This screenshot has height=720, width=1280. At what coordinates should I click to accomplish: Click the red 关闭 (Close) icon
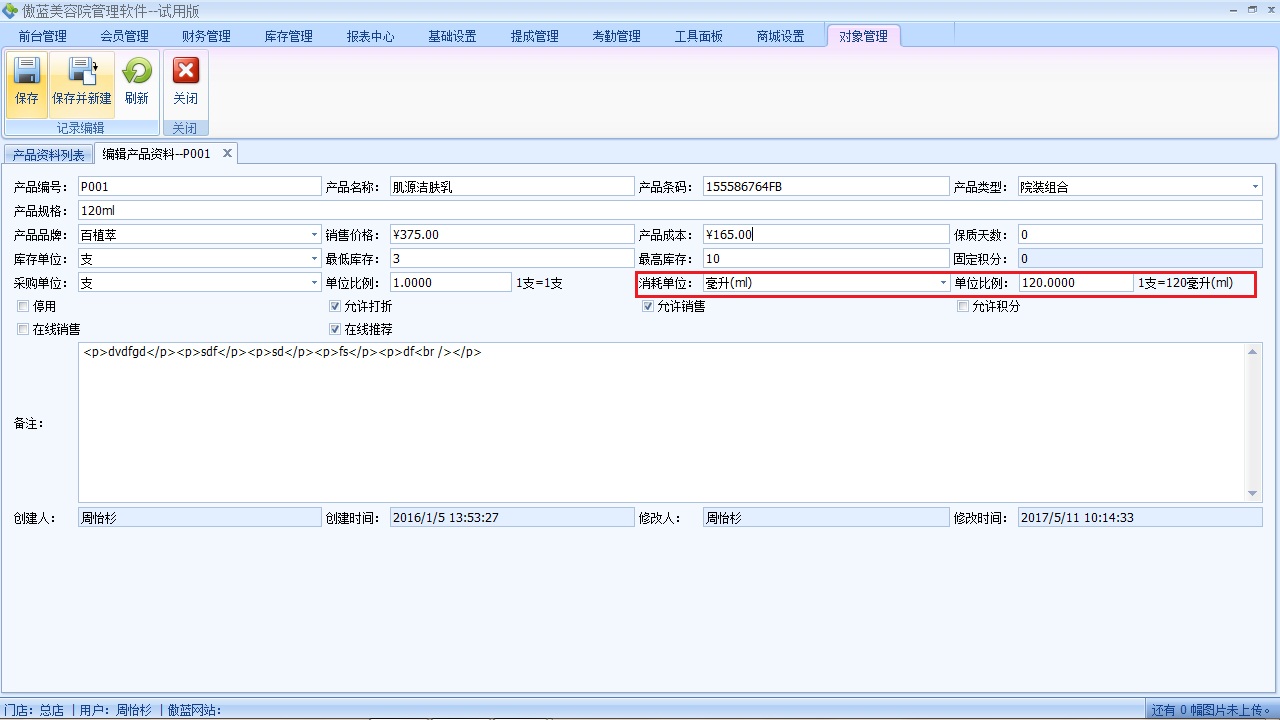(185, 70)
